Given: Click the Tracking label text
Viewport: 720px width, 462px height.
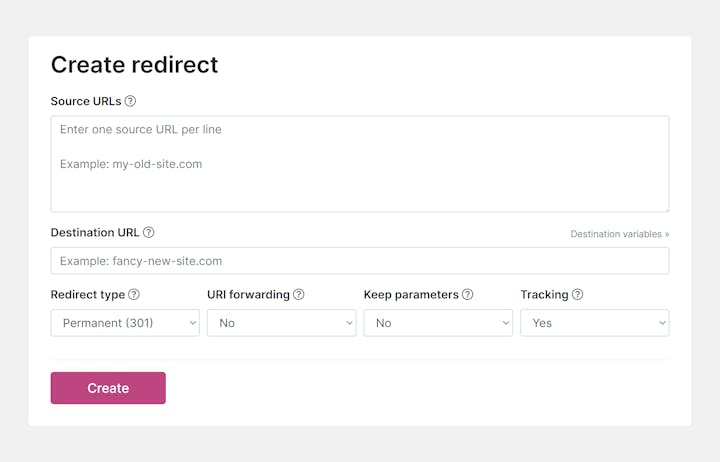Looking at the screenshot, I should pos(544,295).
